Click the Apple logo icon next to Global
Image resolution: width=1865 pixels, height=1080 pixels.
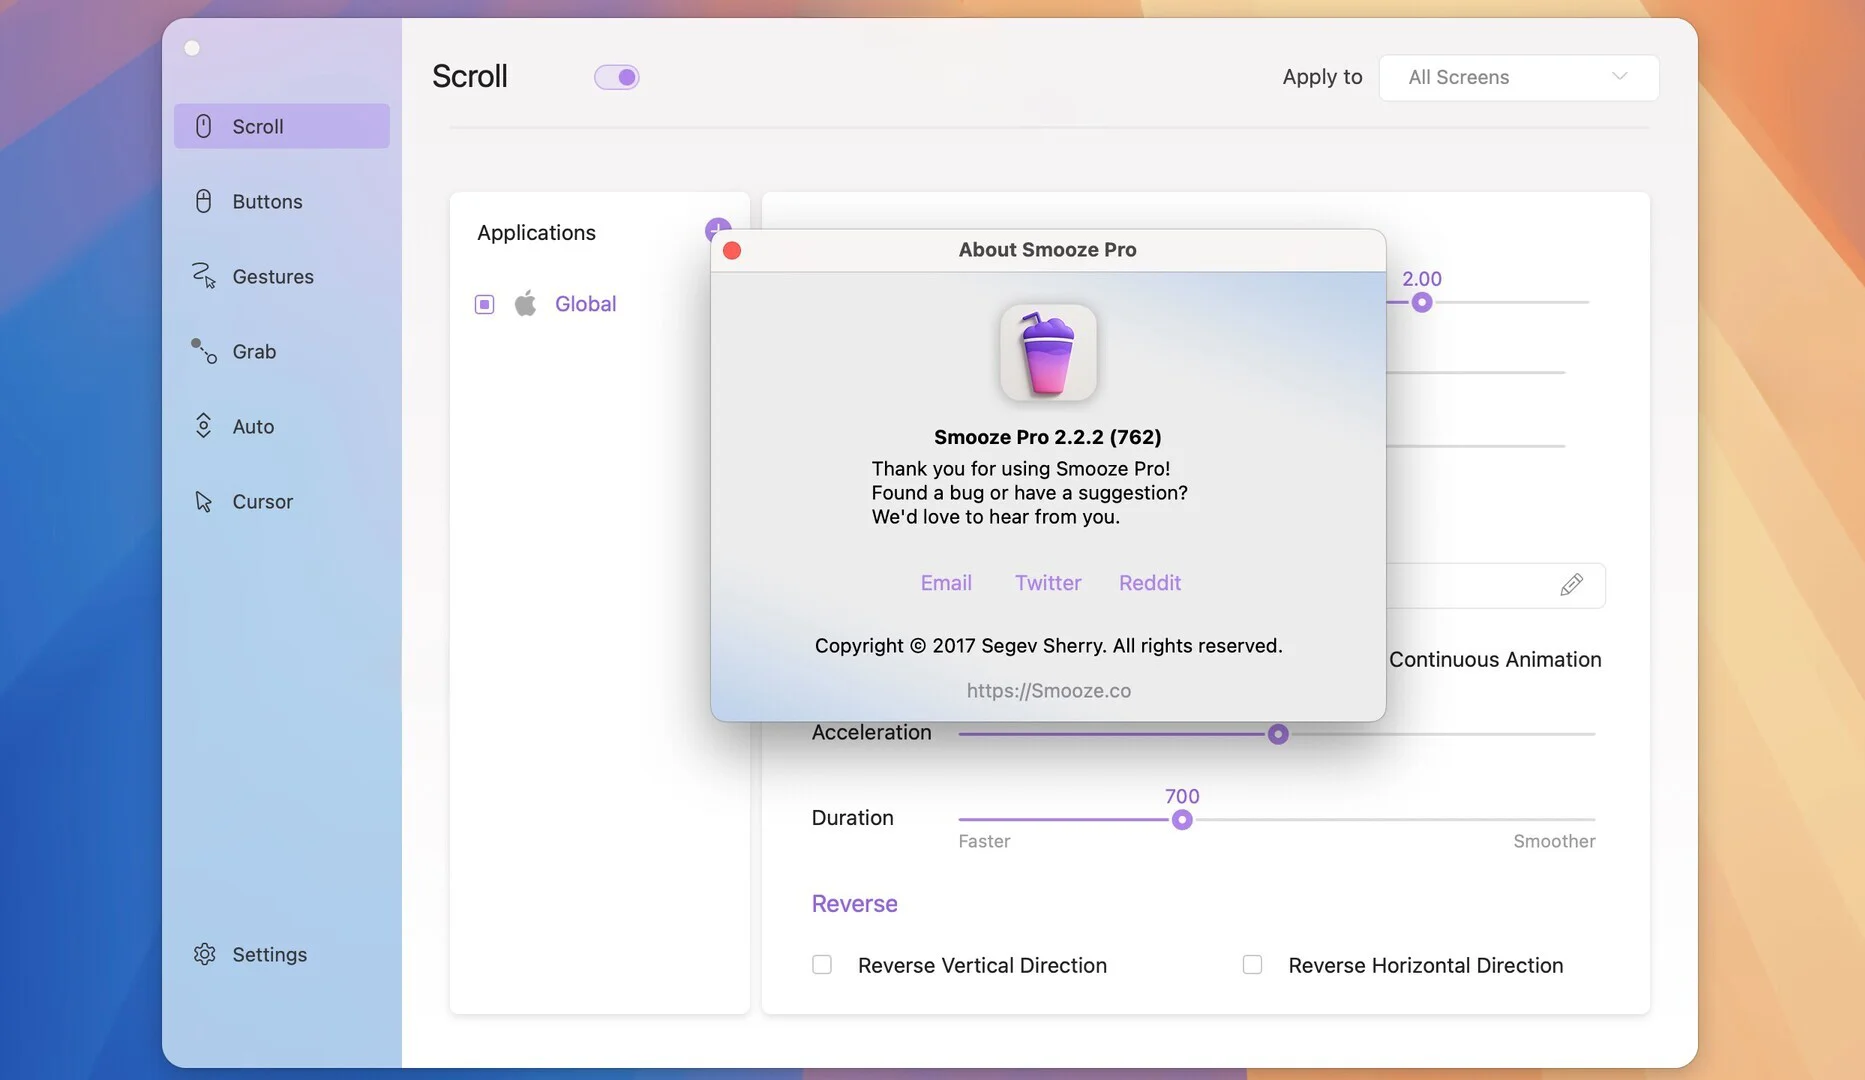tap(525, 303)
